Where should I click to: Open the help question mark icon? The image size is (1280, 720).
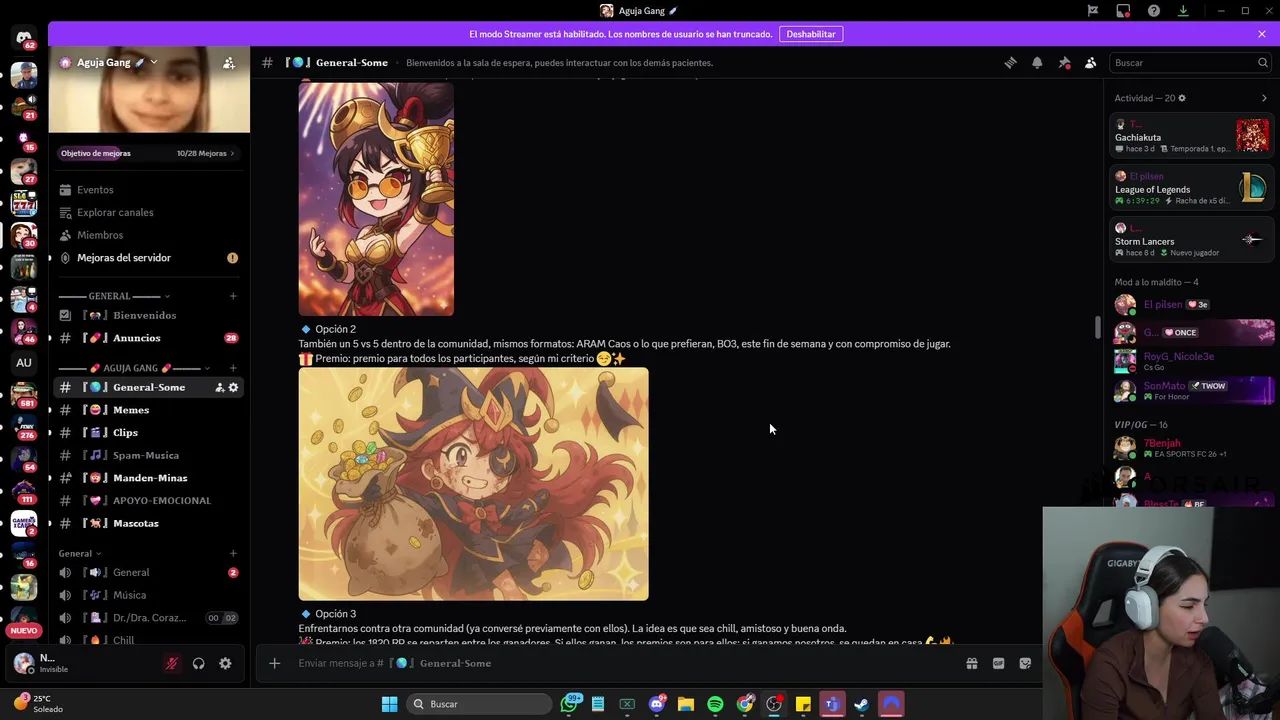coord(1153,11)
